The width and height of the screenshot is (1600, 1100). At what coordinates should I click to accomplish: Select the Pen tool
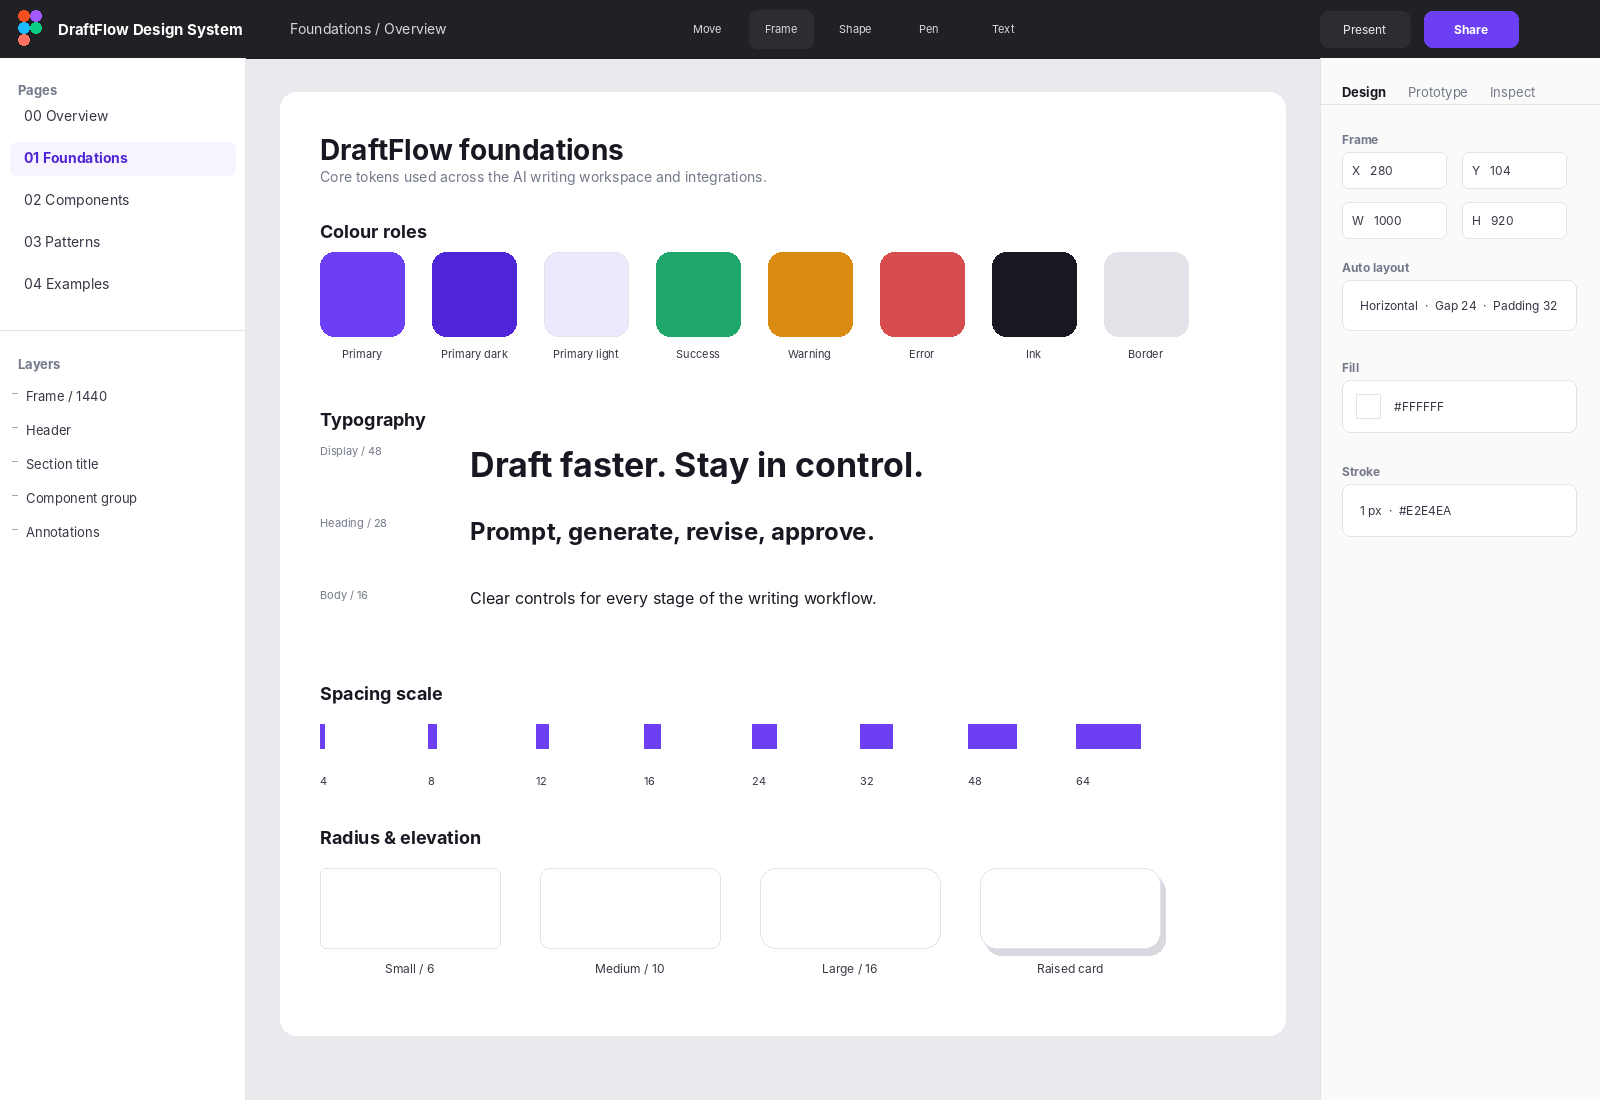929,29
